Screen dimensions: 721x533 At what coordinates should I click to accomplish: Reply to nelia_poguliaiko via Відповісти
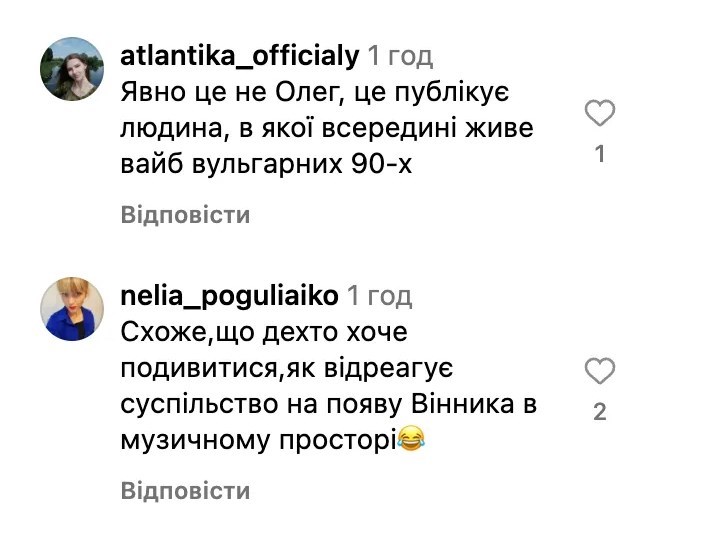(185, 491)
